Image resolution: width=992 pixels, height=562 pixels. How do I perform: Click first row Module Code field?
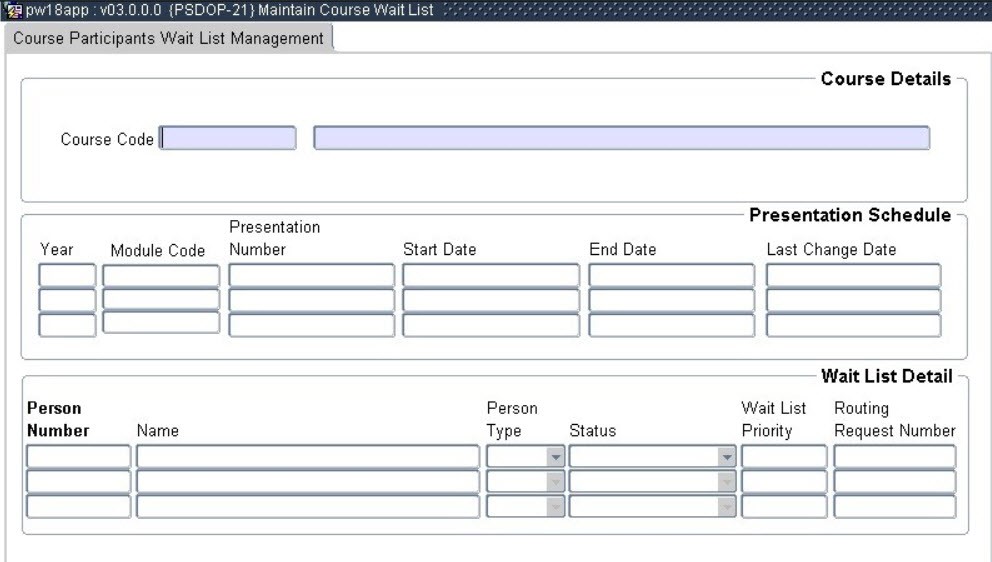point(161,275)
